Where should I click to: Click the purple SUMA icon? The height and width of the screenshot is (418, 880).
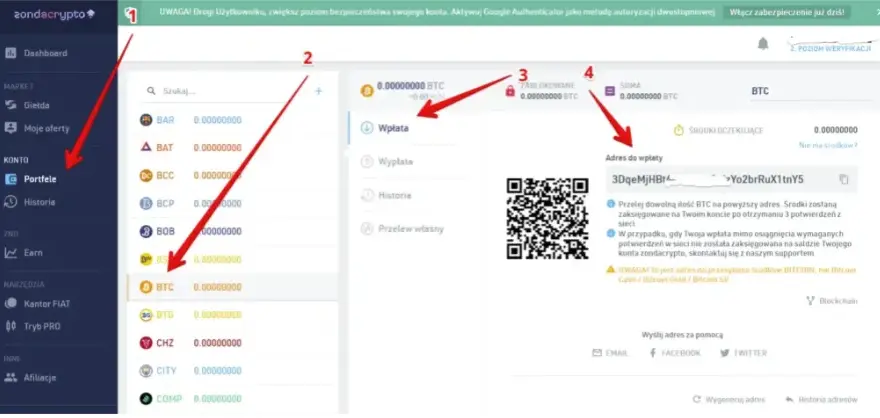point(610,91)
